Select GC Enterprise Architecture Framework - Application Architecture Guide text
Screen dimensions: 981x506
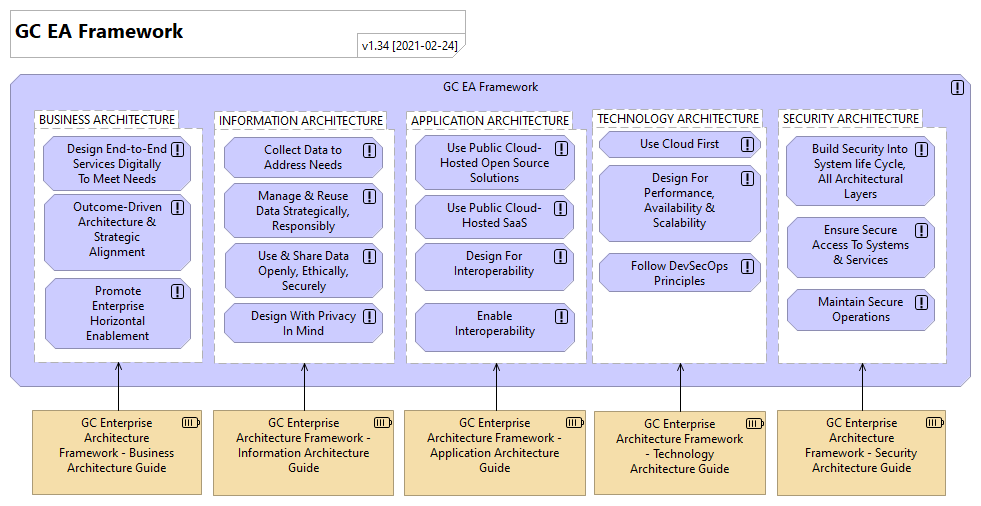[x=495, y=445]
